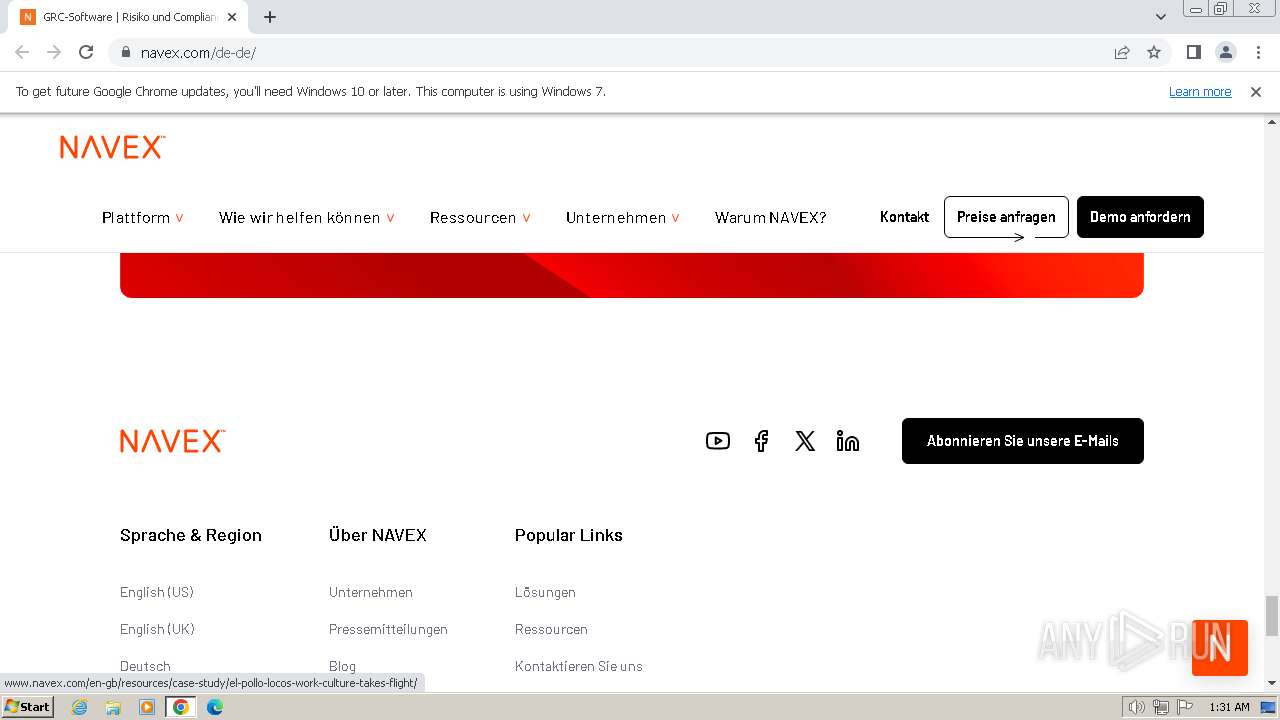Expand Wie wir helfen können menu
The height and width of the screenshot is (720, 1280).
point(307,217)
